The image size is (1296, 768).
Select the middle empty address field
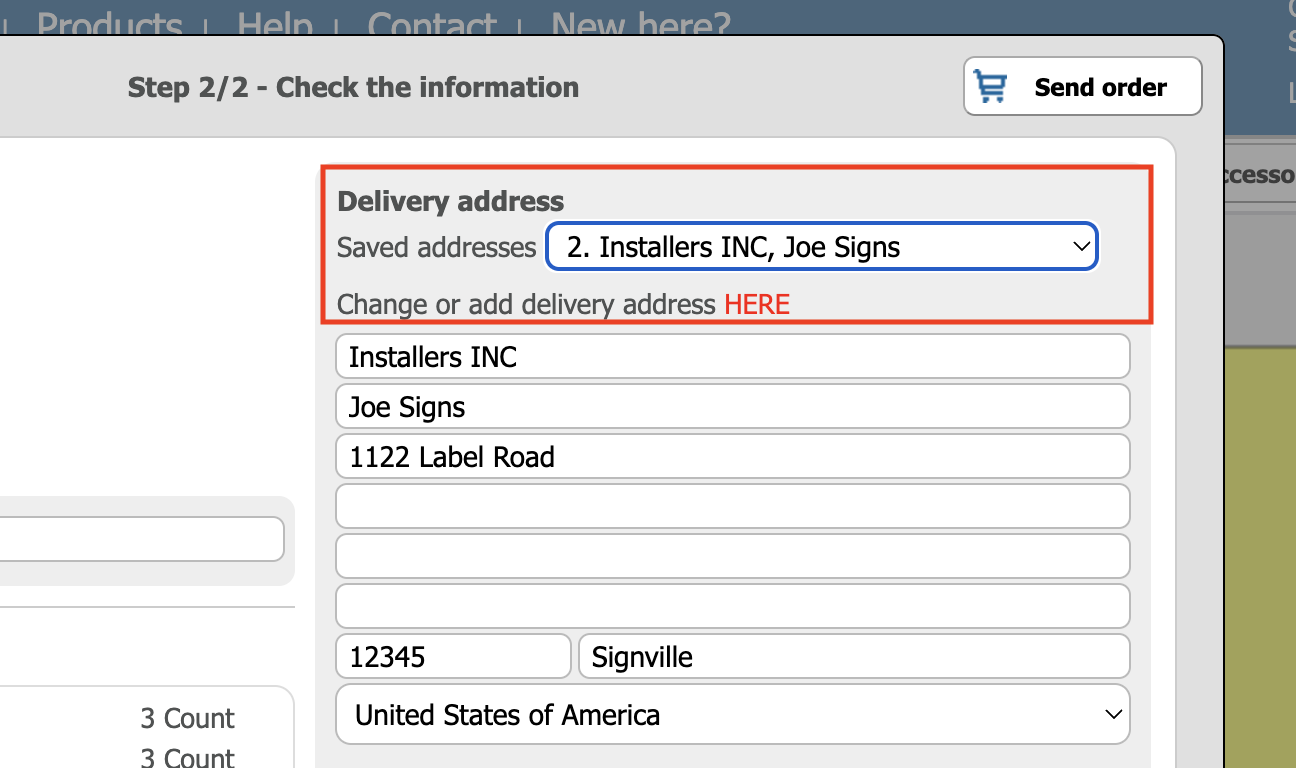pos(733,557)
